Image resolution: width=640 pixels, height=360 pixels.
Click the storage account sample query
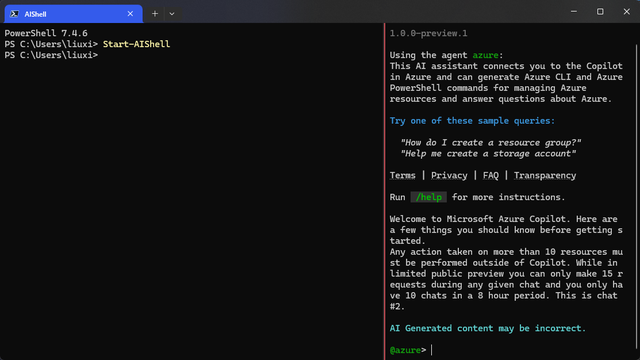click(x=488, y=154)
